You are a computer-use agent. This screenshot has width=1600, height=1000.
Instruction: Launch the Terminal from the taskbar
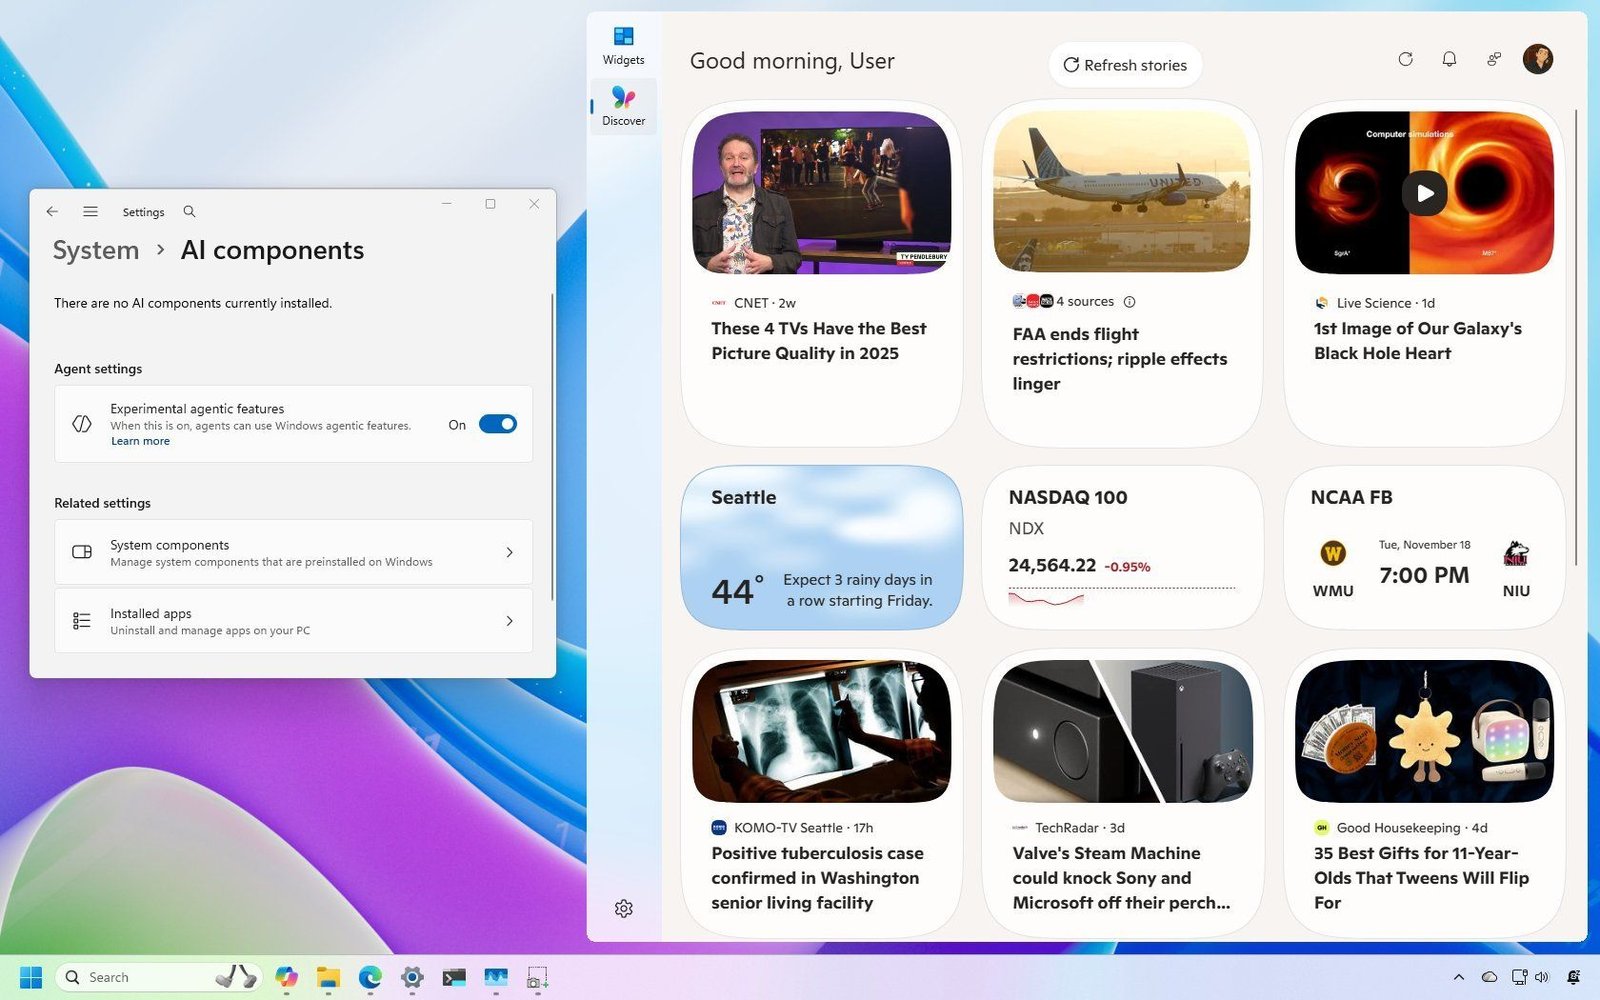[455, 977]
